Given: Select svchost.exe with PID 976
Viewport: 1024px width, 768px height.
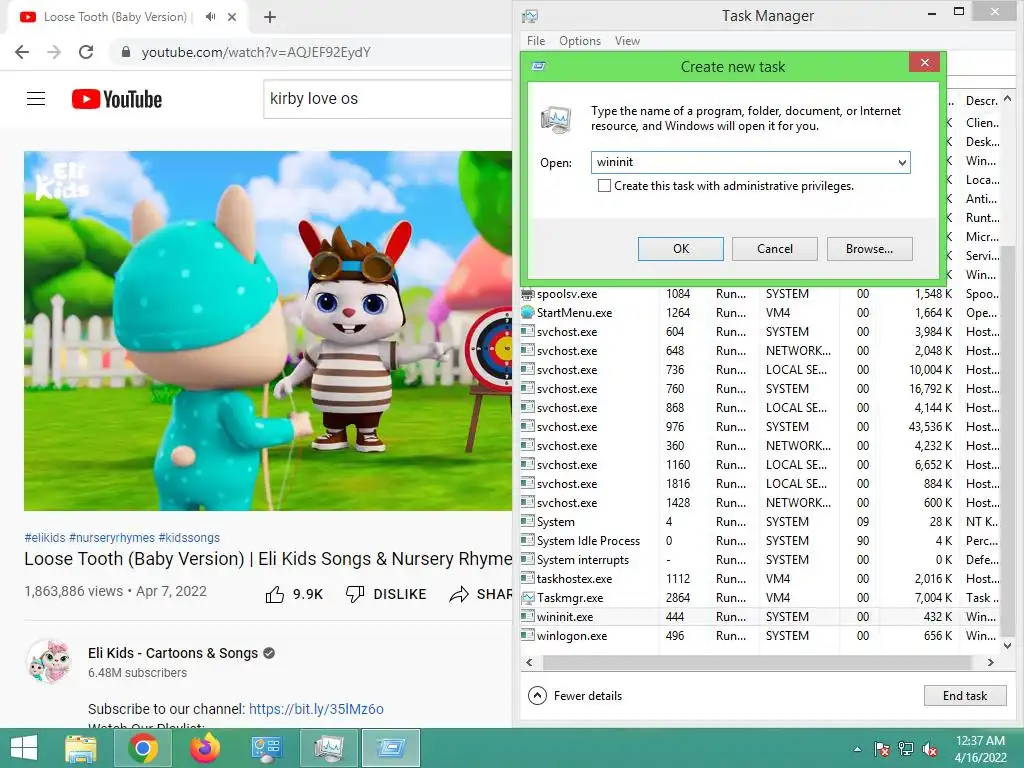Looking at the screenshot, I should coord(760,427).
